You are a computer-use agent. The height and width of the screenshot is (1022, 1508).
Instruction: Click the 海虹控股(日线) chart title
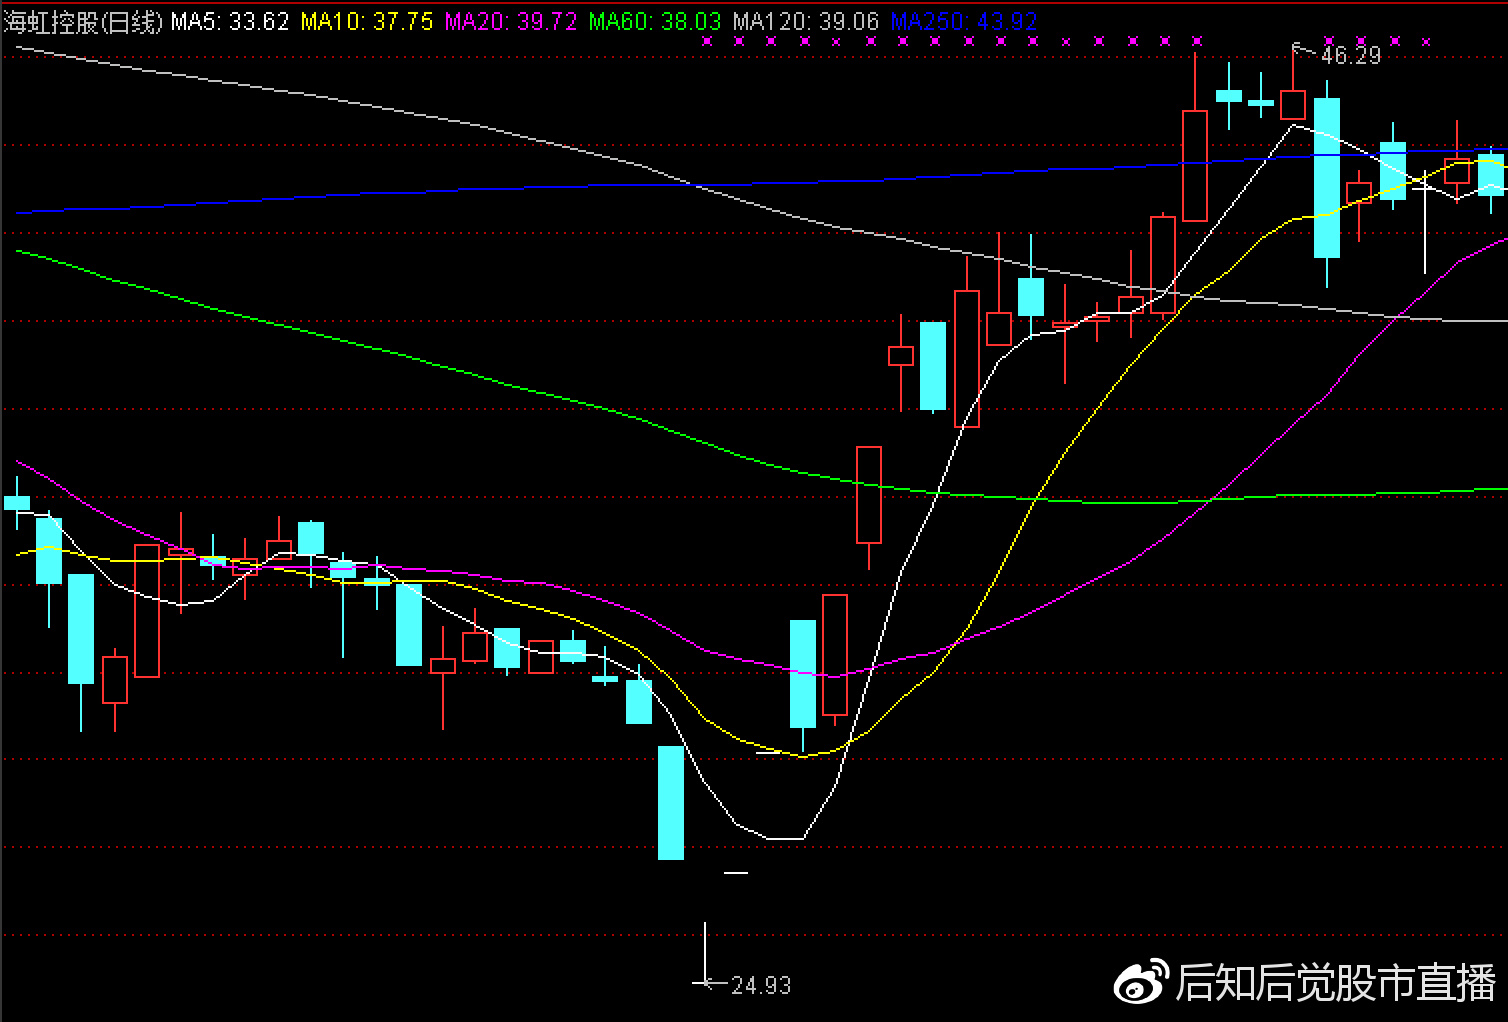coord(83,21)
